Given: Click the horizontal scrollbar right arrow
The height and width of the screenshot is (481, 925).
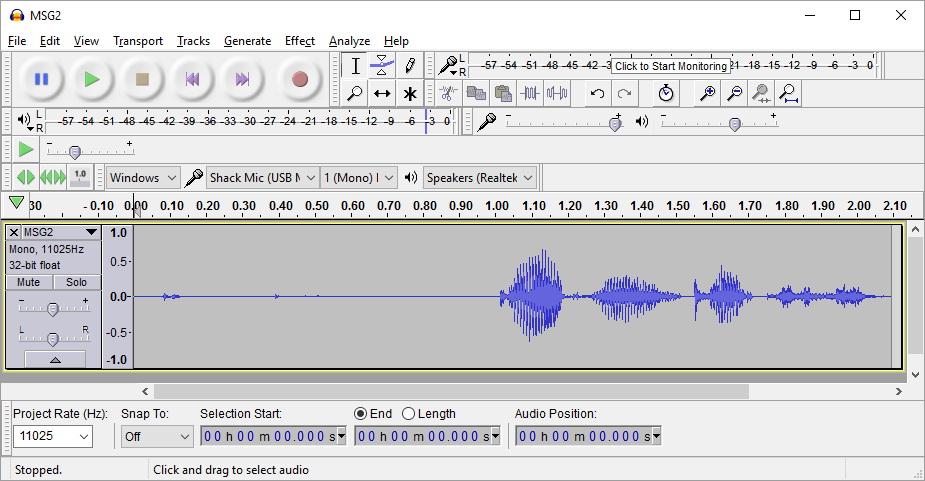Looking at the screenshot, I should point(898,391).
